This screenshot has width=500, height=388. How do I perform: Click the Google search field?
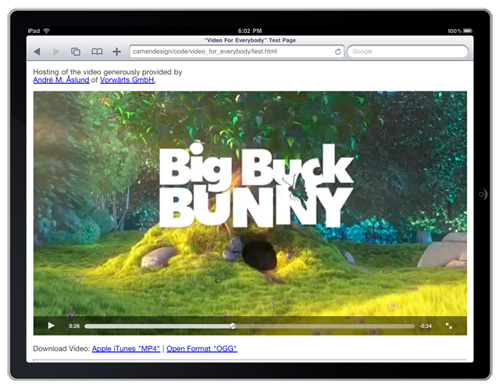408,52
